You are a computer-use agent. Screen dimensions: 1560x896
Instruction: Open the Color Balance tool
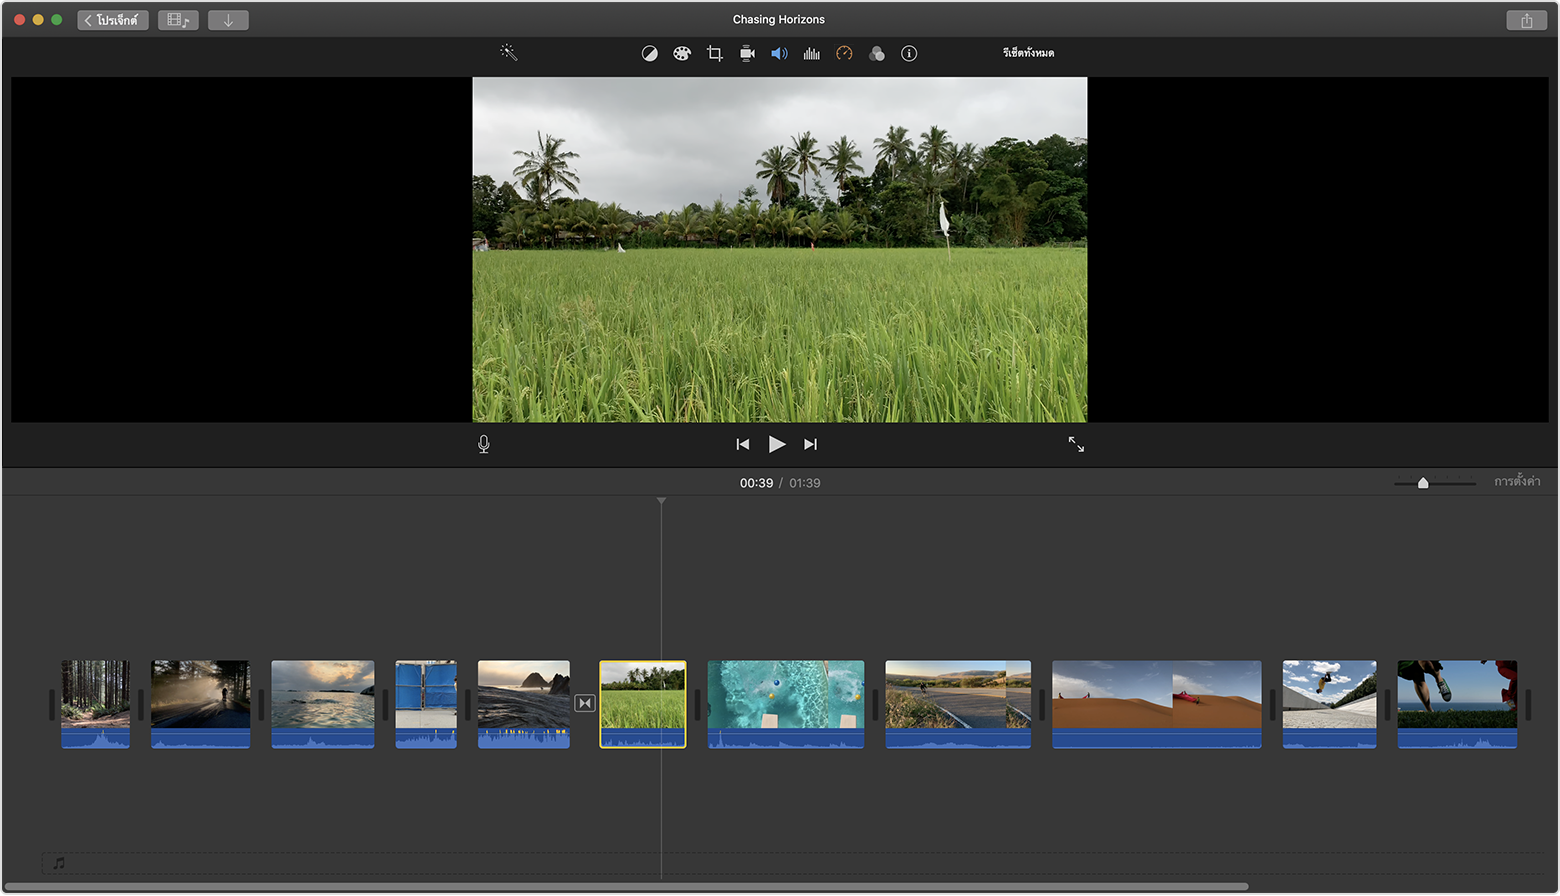pyautogui.click(x=649, y=53)
